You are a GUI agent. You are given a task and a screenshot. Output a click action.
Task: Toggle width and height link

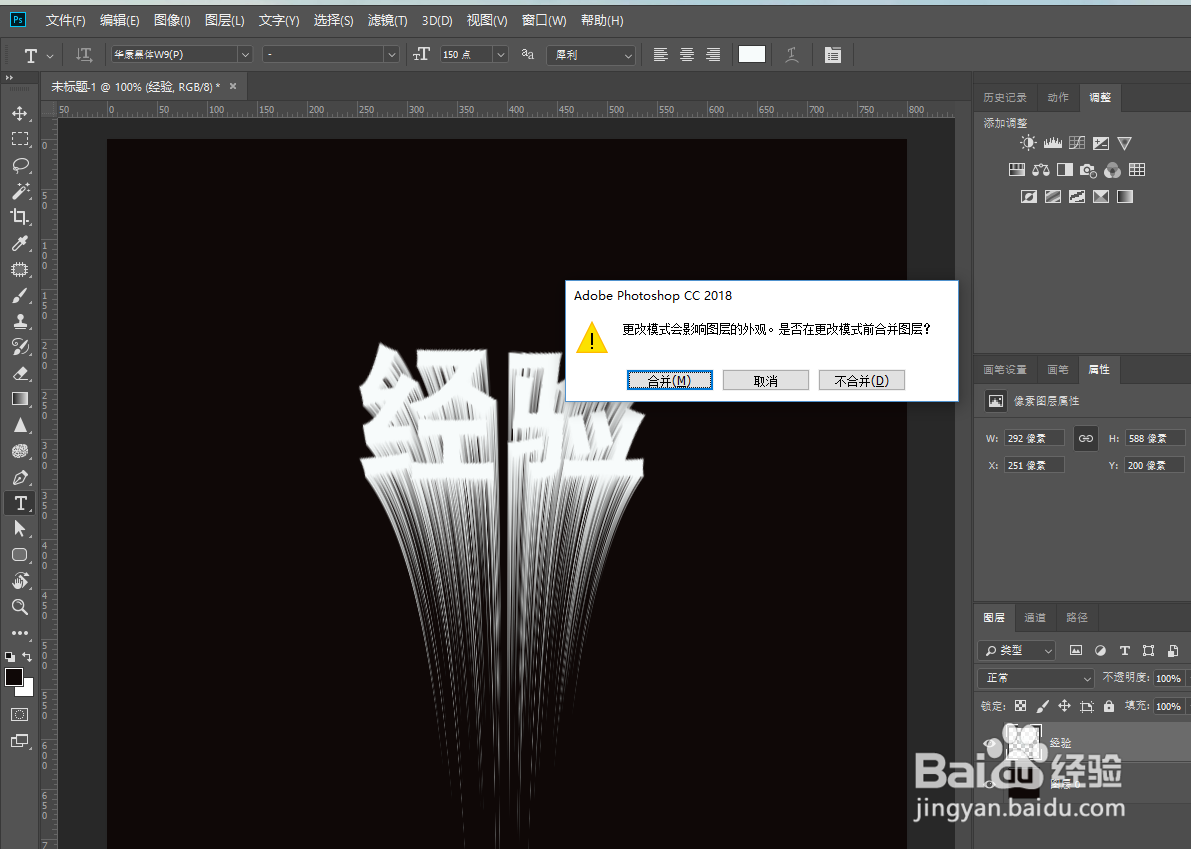point(1085,439)
